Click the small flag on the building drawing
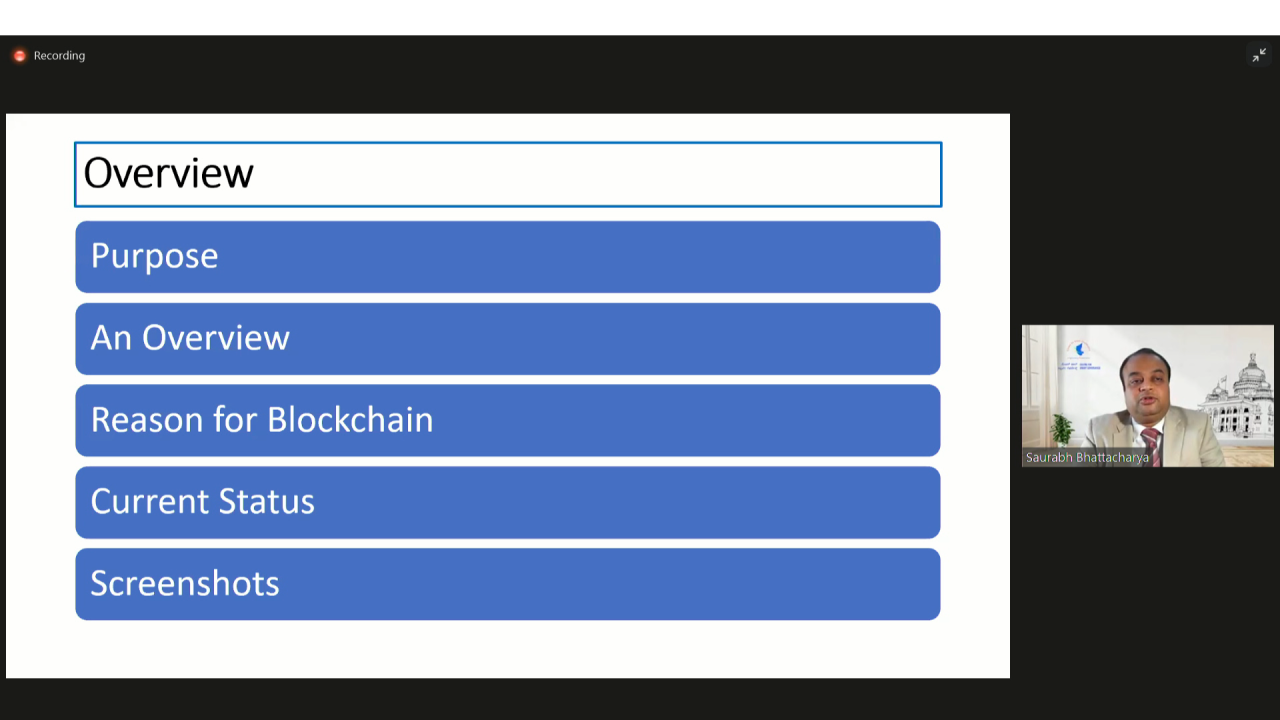1280x720 pixels. point(1224,378)
